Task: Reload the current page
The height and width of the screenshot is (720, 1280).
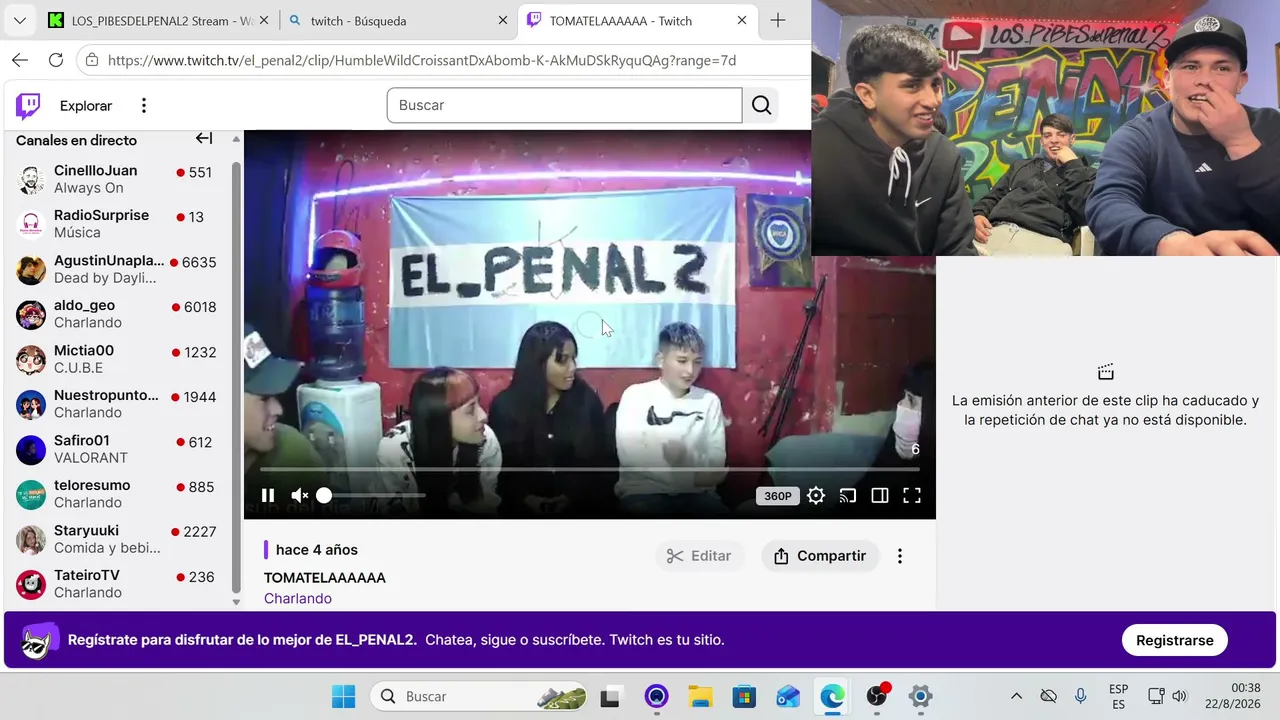Action: coord(56,60)
